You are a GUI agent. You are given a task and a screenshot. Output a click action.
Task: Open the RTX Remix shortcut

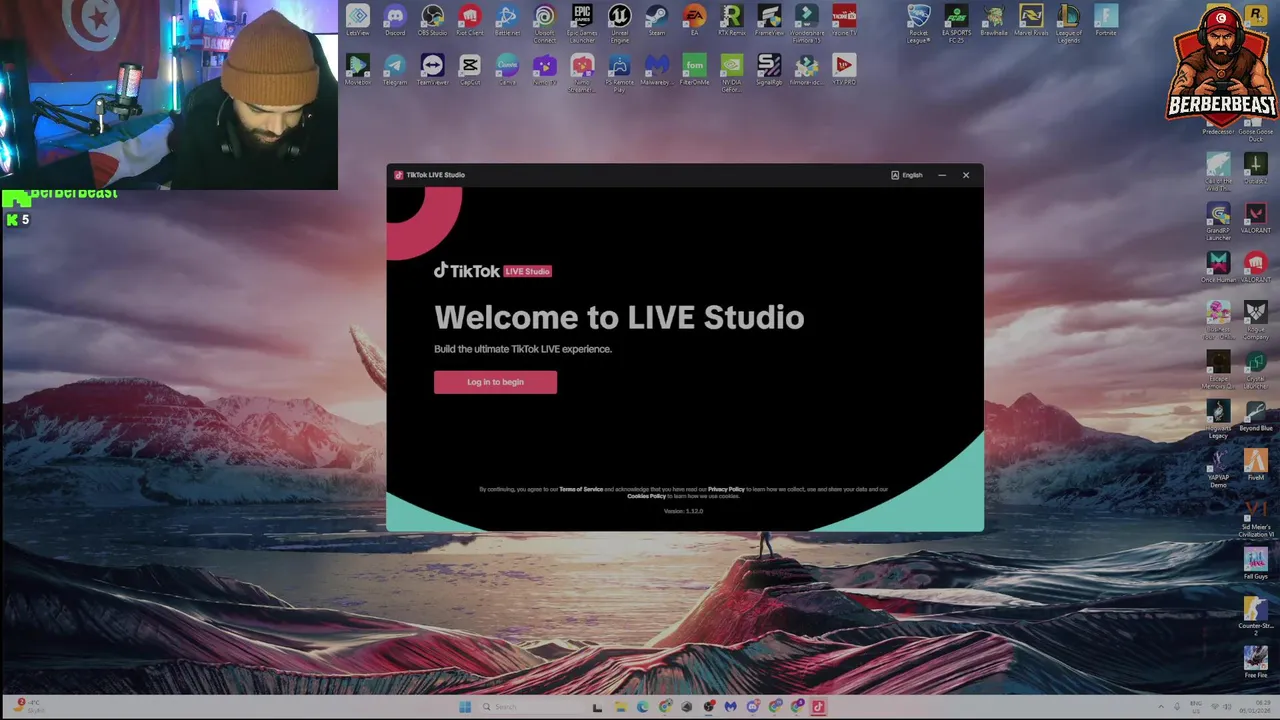[731, 20]
